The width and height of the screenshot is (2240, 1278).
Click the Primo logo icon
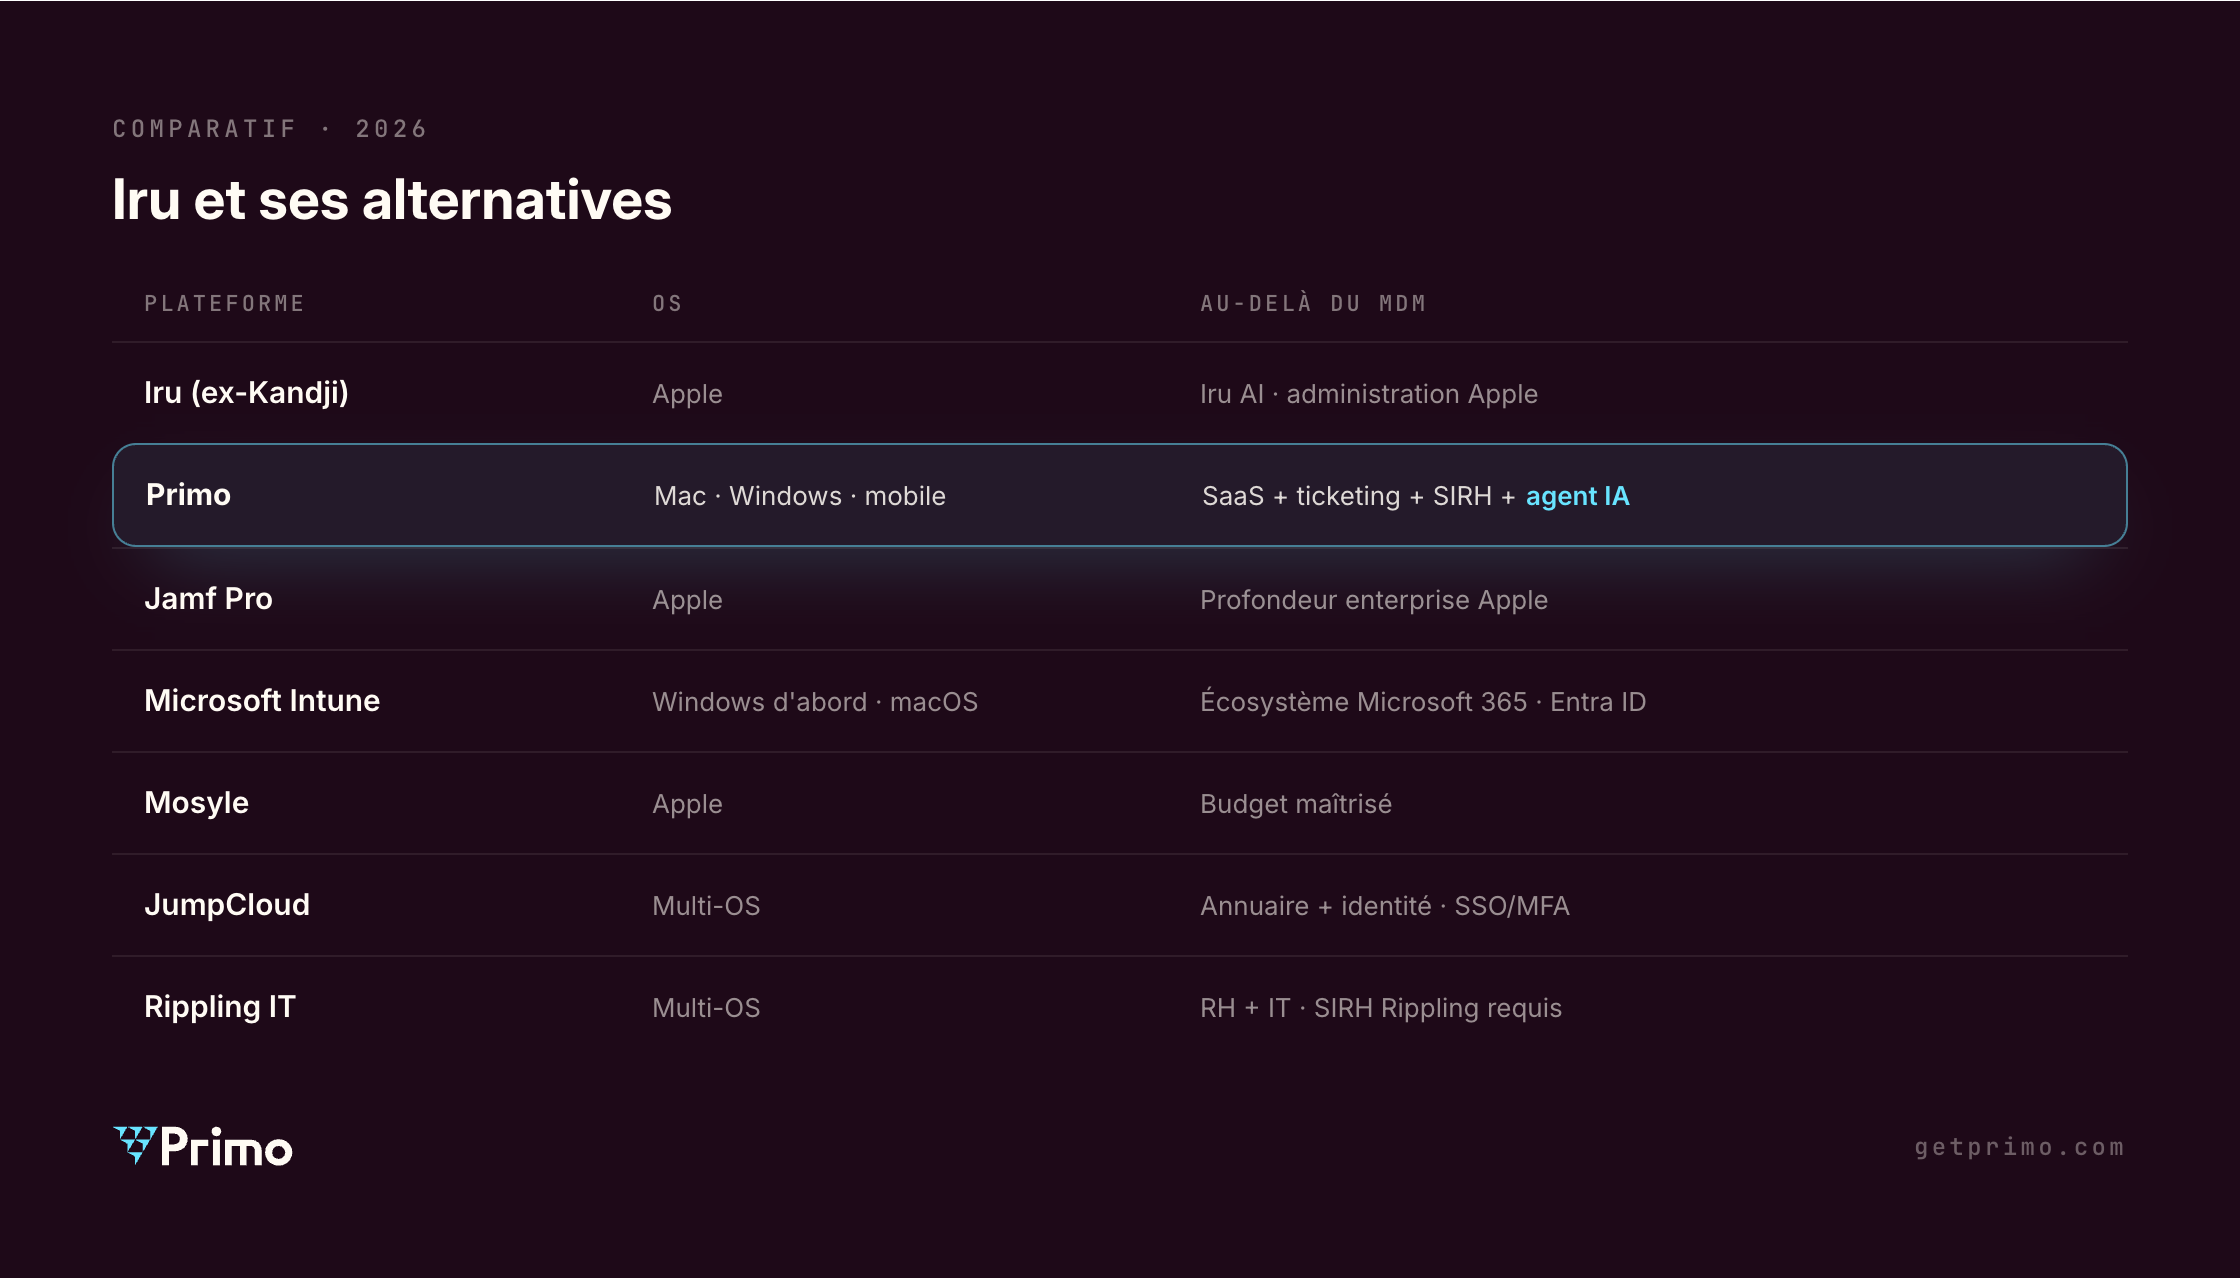point(135,1145)
